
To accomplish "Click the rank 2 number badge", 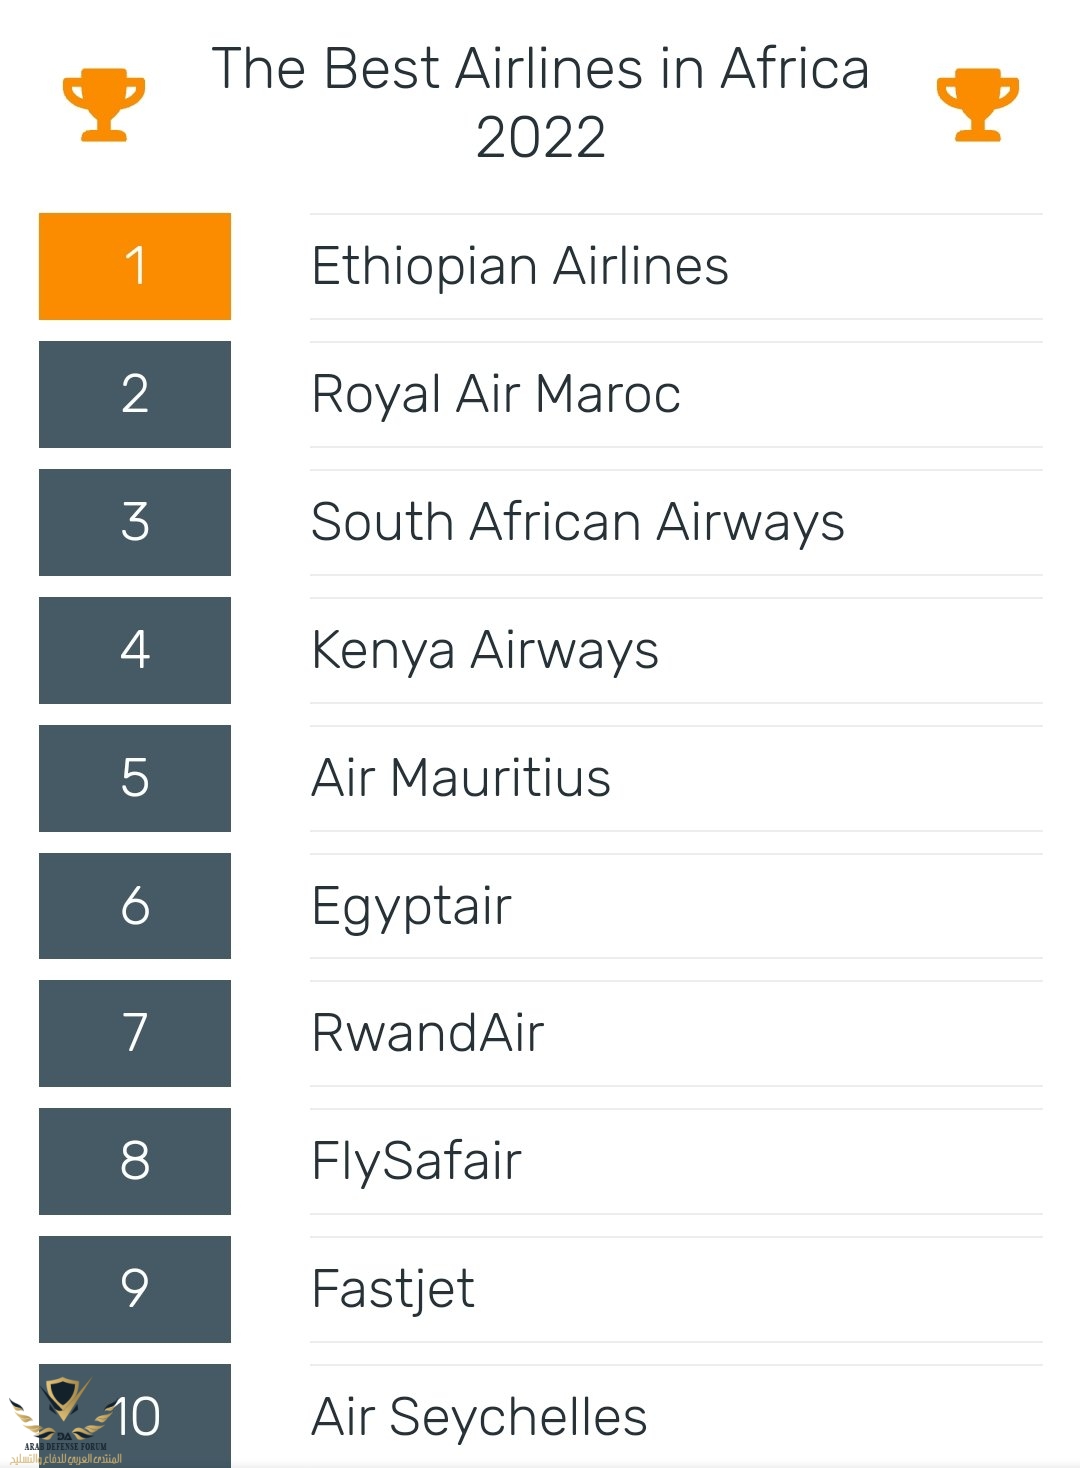I will click(135, 394).
